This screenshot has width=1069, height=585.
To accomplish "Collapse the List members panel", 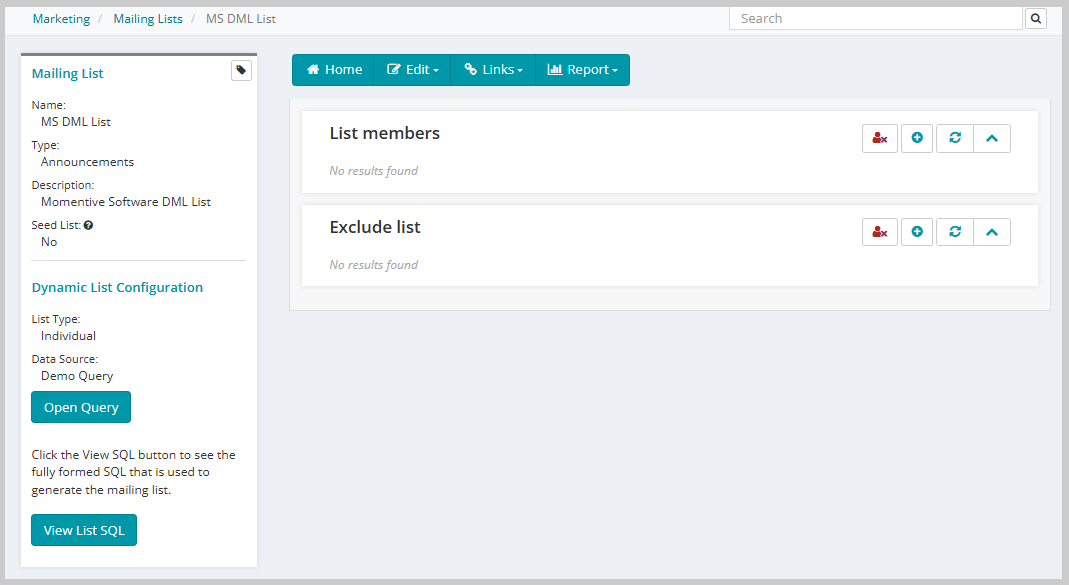I will (x=992, y=138).
